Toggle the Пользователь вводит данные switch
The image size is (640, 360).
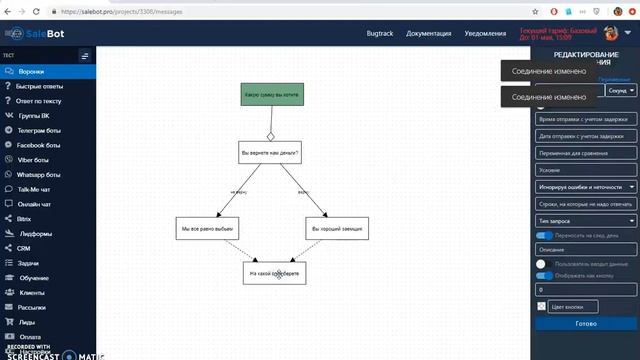tap(543, 264)
